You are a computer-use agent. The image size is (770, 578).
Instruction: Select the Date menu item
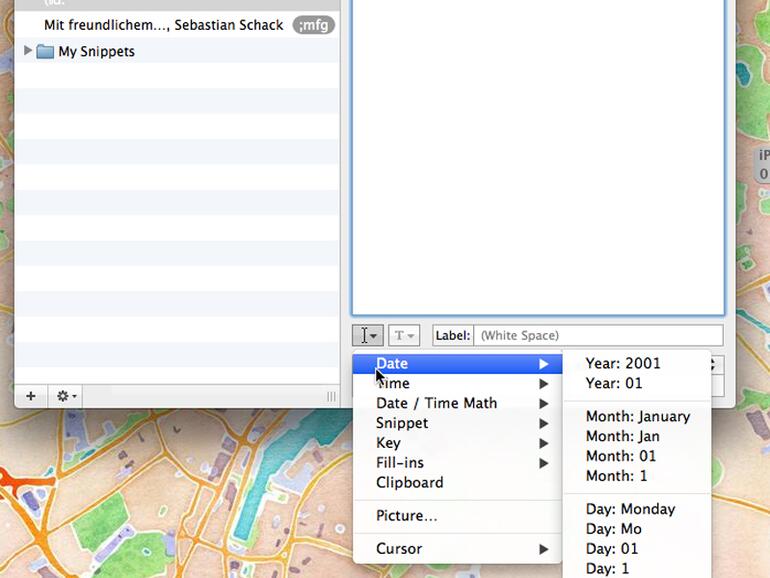457,364
